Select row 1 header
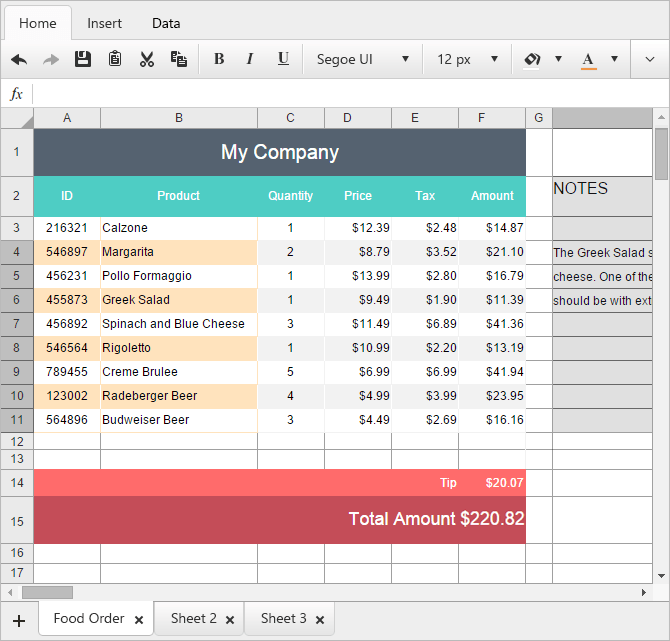 [x=17, y=152]
